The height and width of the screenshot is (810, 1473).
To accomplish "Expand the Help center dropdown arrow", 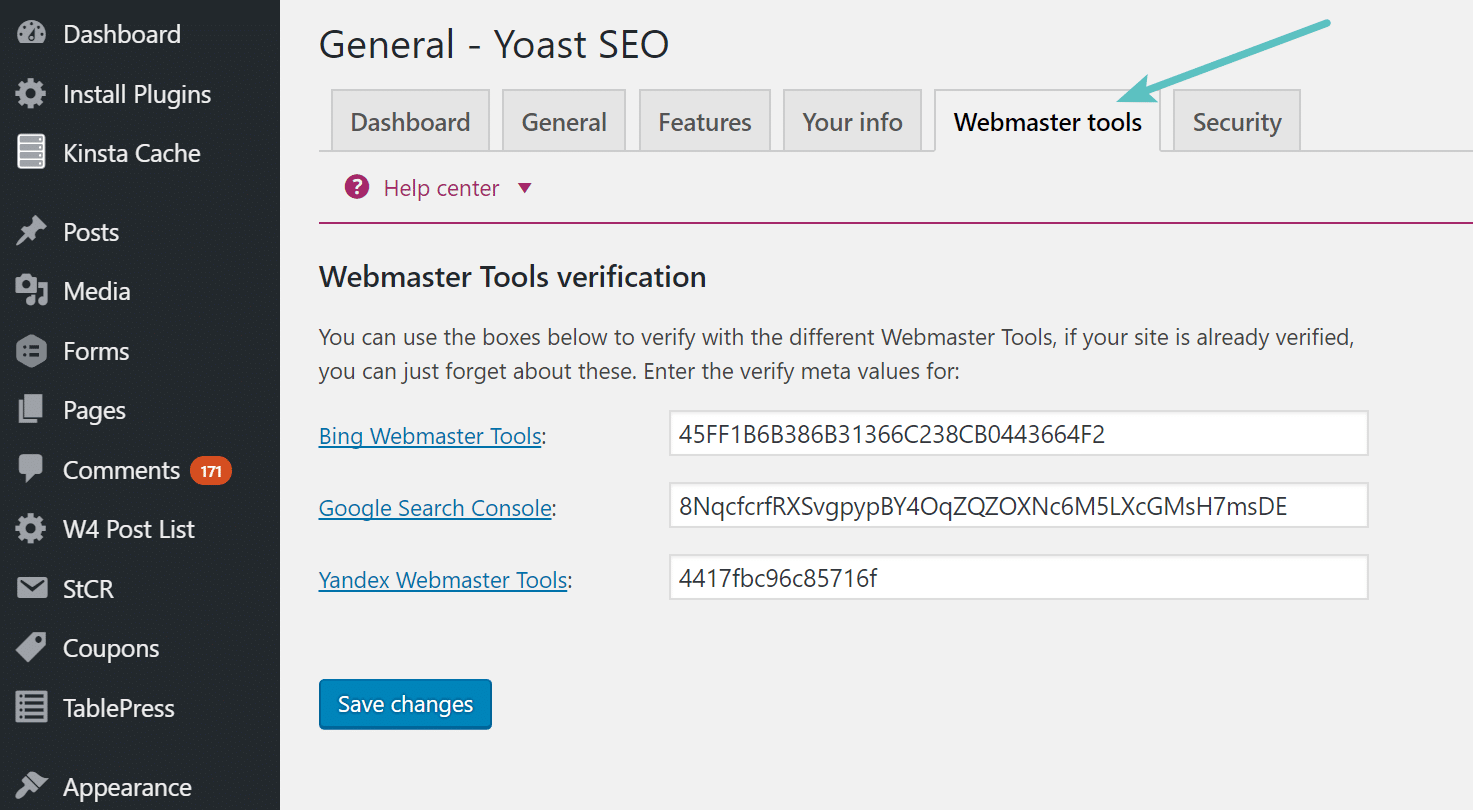I will [x=525, y=188].
